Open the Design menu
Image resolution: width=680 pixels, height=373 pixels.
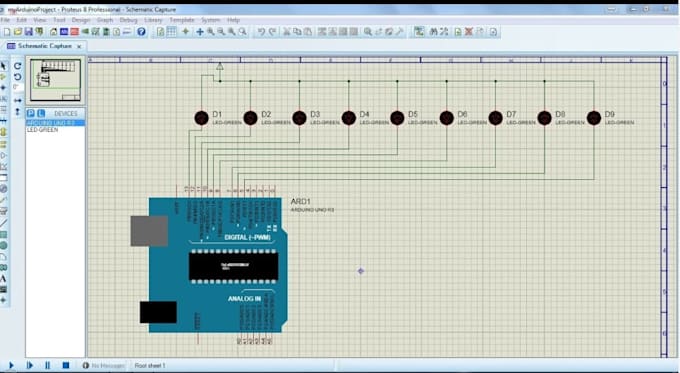pos(81,20)
